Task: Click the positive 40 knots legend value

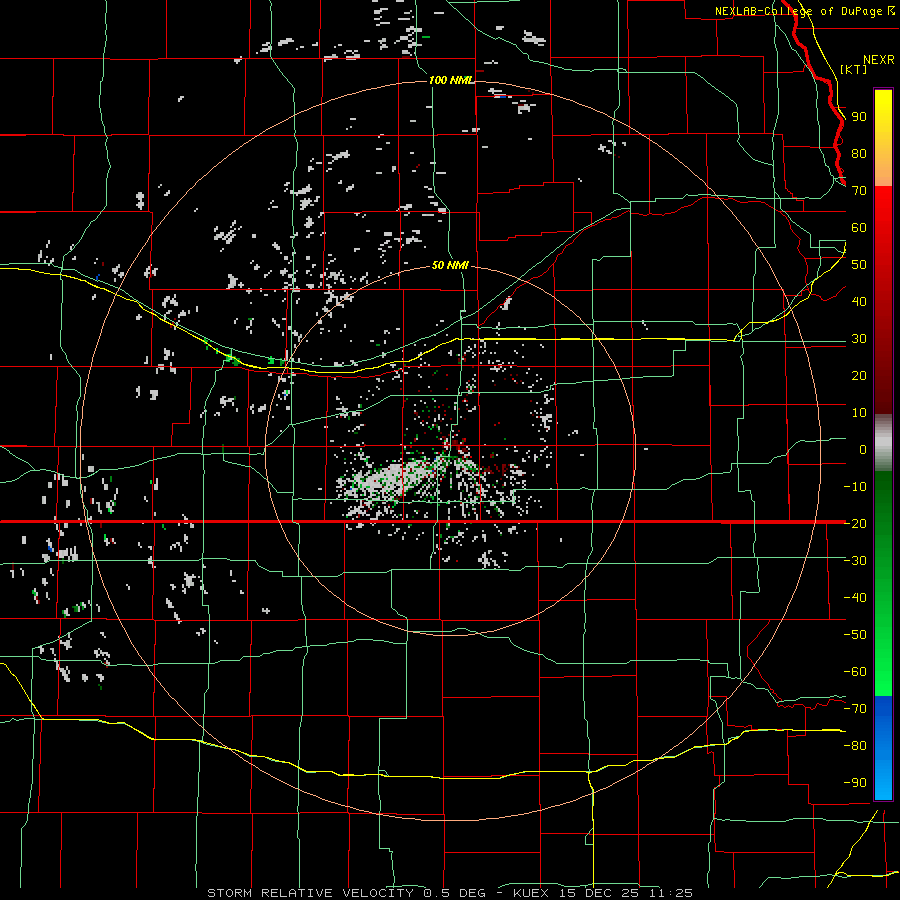Action: 859,302
